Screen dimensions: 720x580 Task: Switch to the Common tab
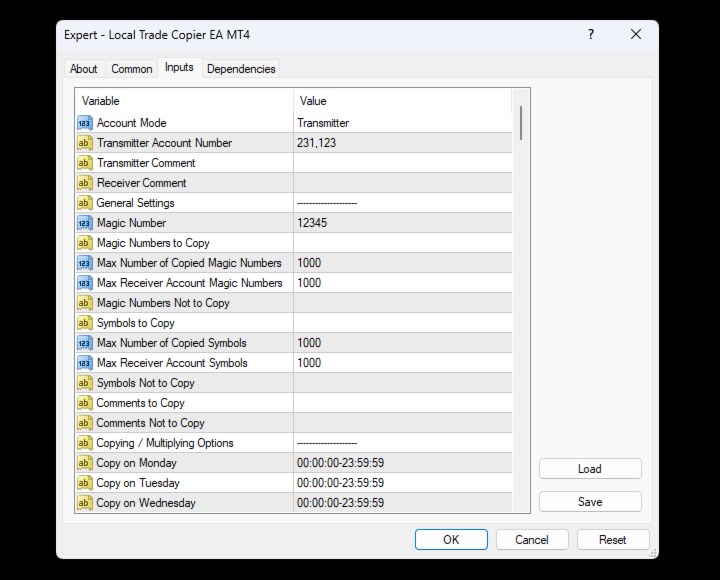[132, 69]
